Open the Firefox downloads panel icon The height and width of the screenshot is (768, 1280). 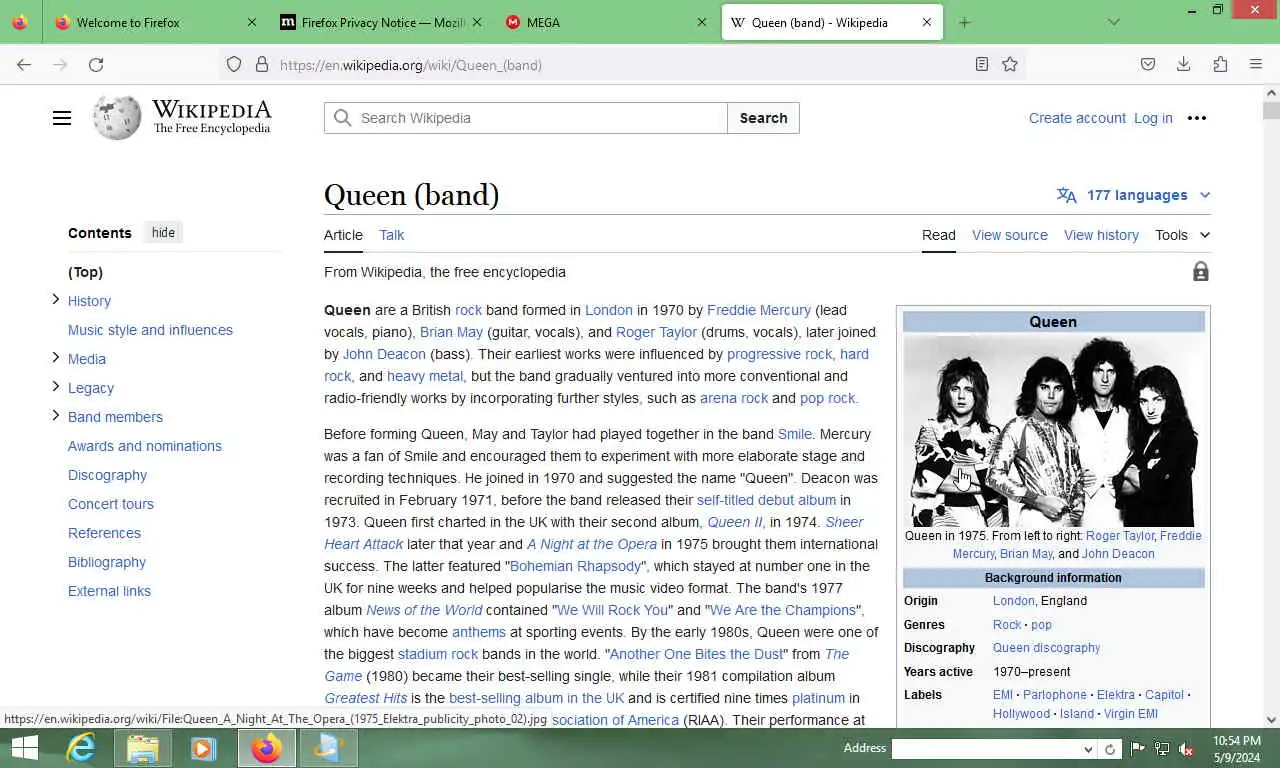click(x=1183, y=64)
